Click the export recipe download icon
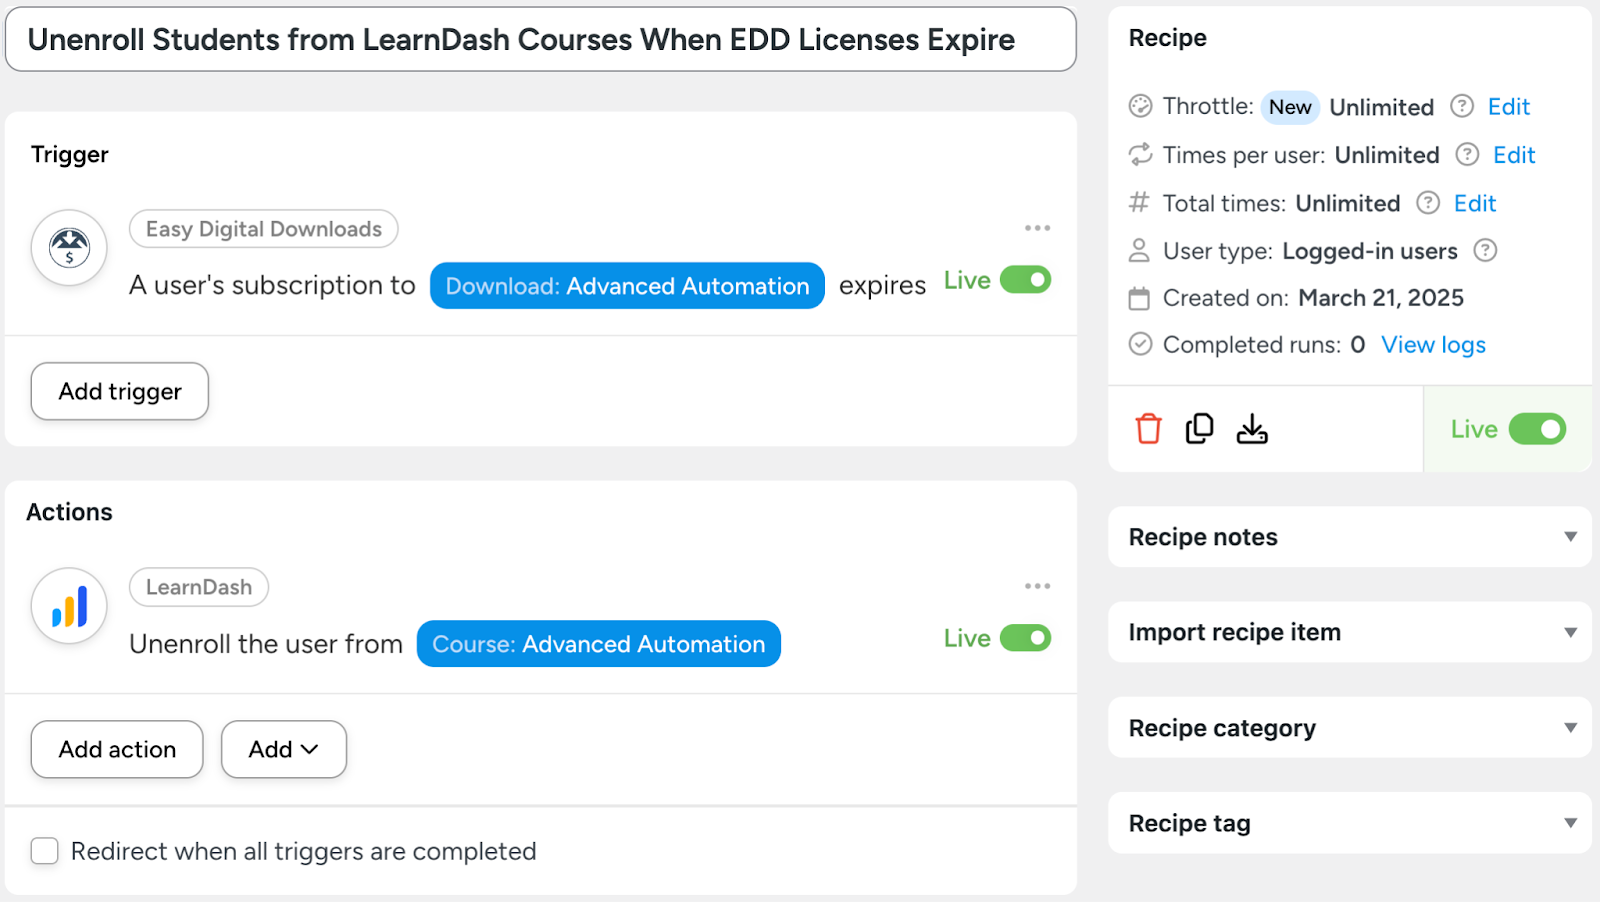The width and height of the screenshot is (1600, 902). [1251, 429]
